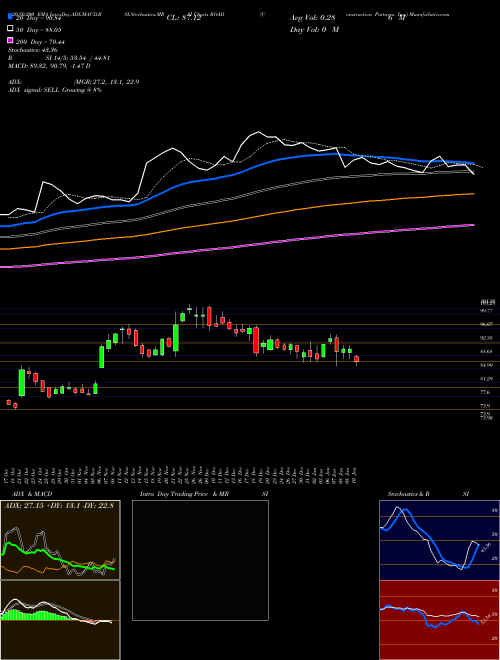Select the '50 Day = 88.05' legend text
The image size is (500, 660).
coord(39,29)
